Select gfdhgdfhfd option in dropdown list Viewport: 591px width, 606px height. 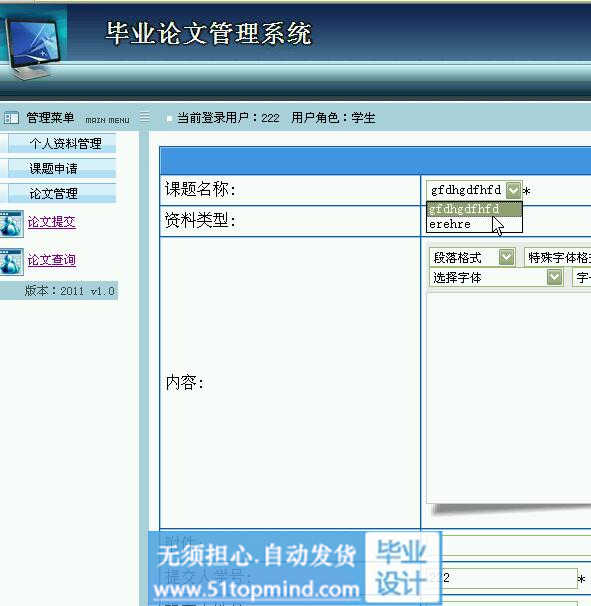click(474, 209)
